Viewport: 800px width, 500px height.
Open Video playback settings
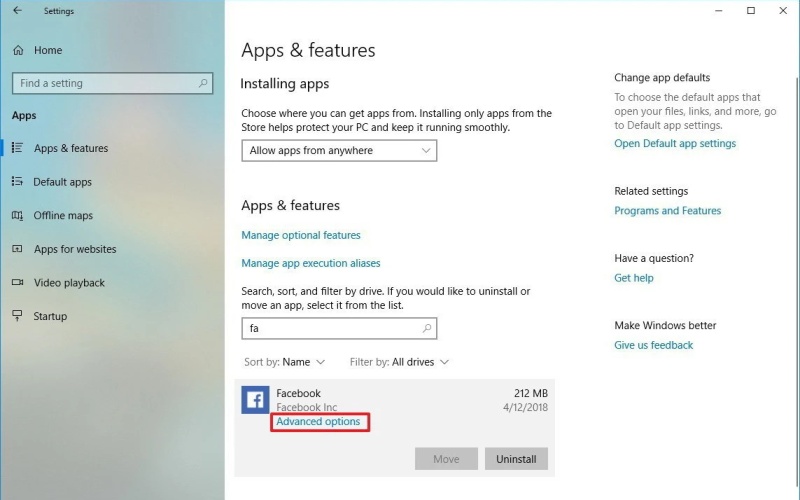(x=69, y=283)
